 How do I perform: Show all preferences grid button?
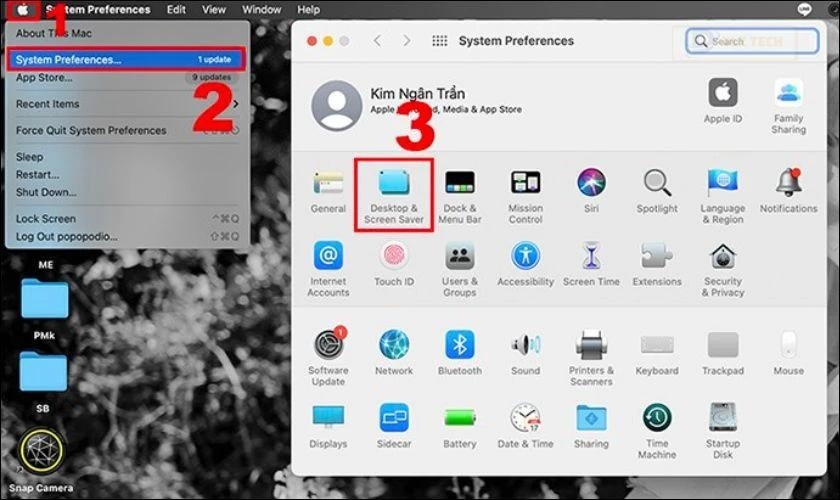coord(439,41)
